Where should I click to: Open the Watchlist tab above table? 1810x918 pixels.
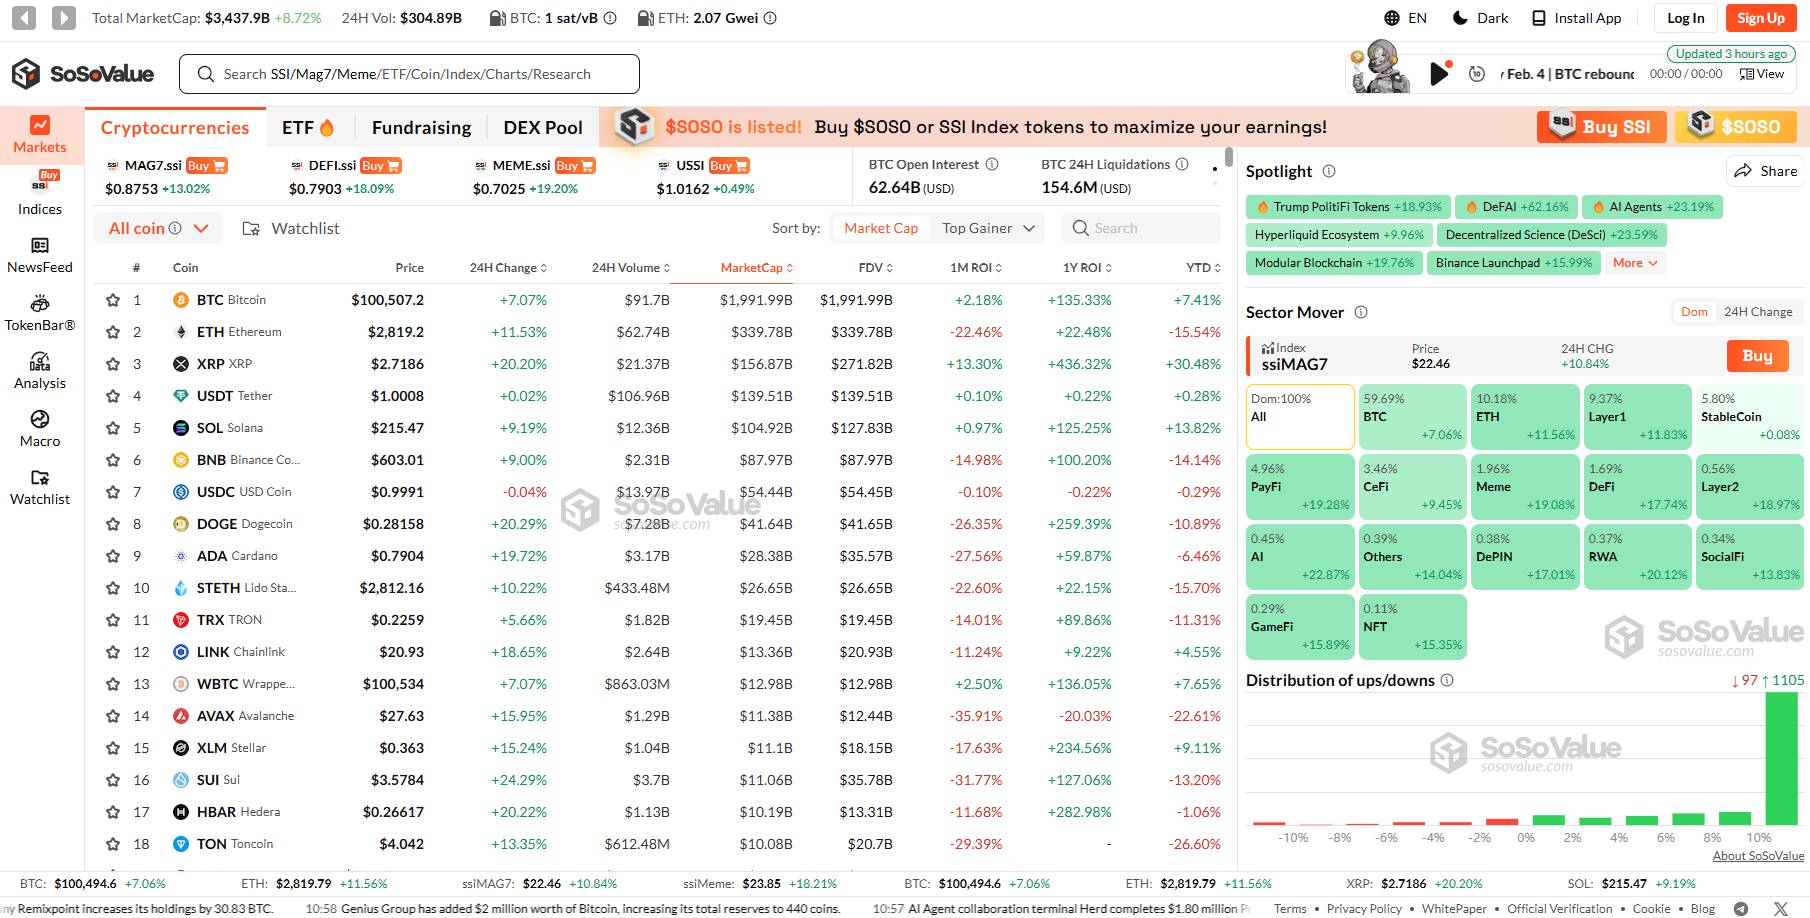[291, 228]
